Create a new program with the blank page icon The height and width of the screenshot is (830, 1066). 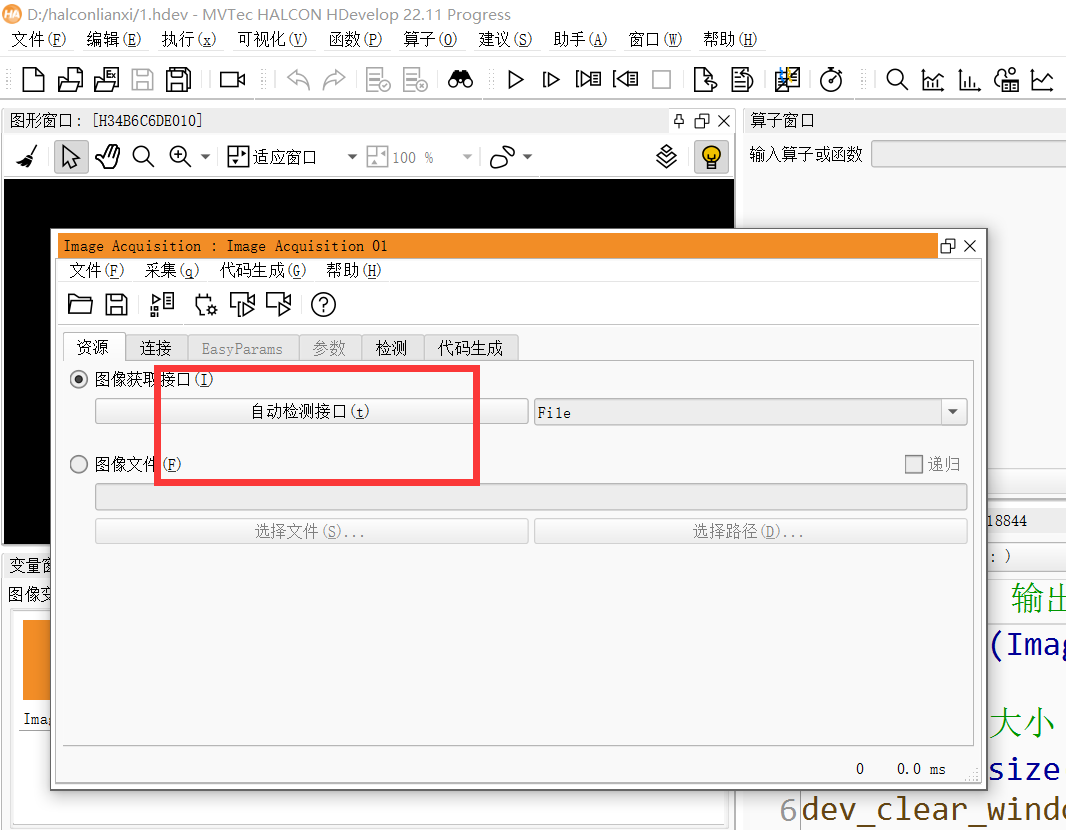(33, 80)
